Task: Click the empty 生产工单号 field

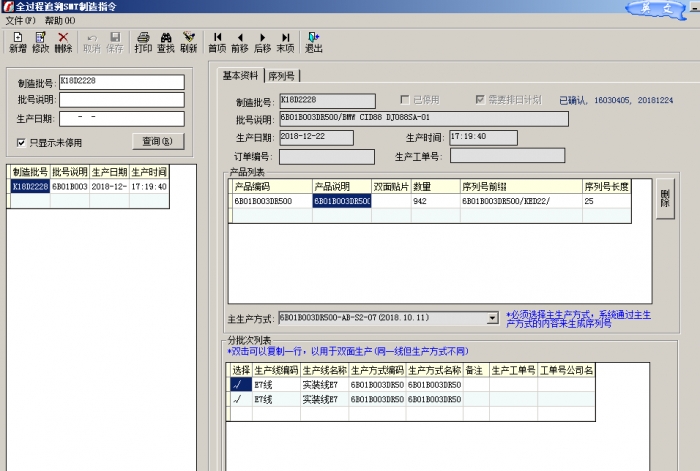Action: tap(508, 155)
